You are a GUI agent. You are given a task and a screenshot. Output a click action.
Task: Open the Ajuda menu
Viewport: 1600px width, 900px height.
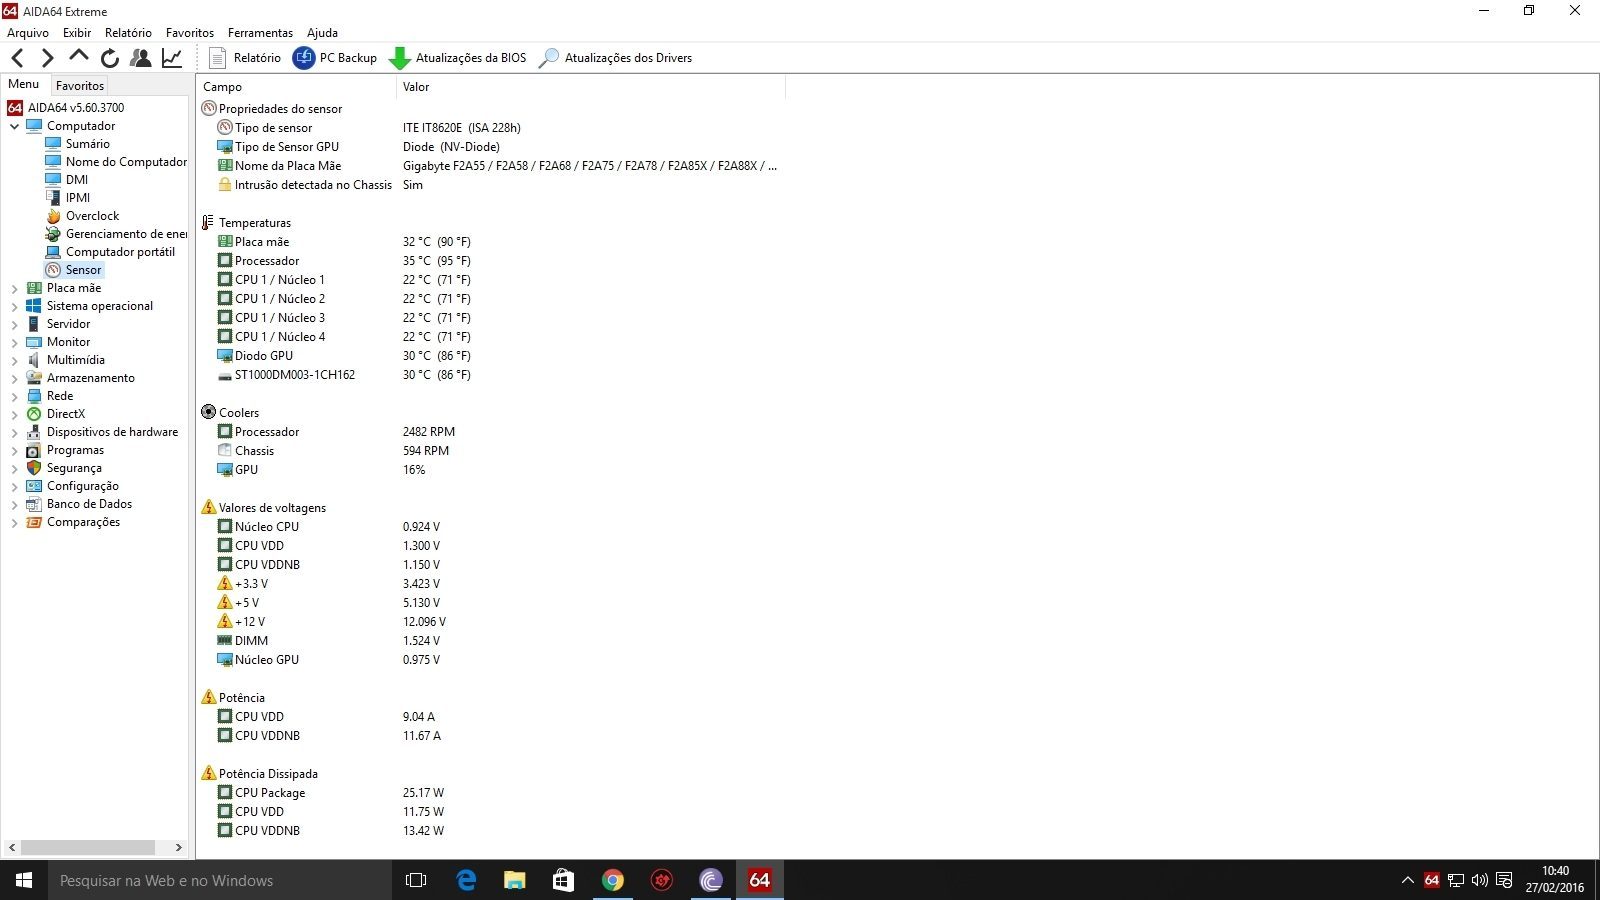point(322,33)
